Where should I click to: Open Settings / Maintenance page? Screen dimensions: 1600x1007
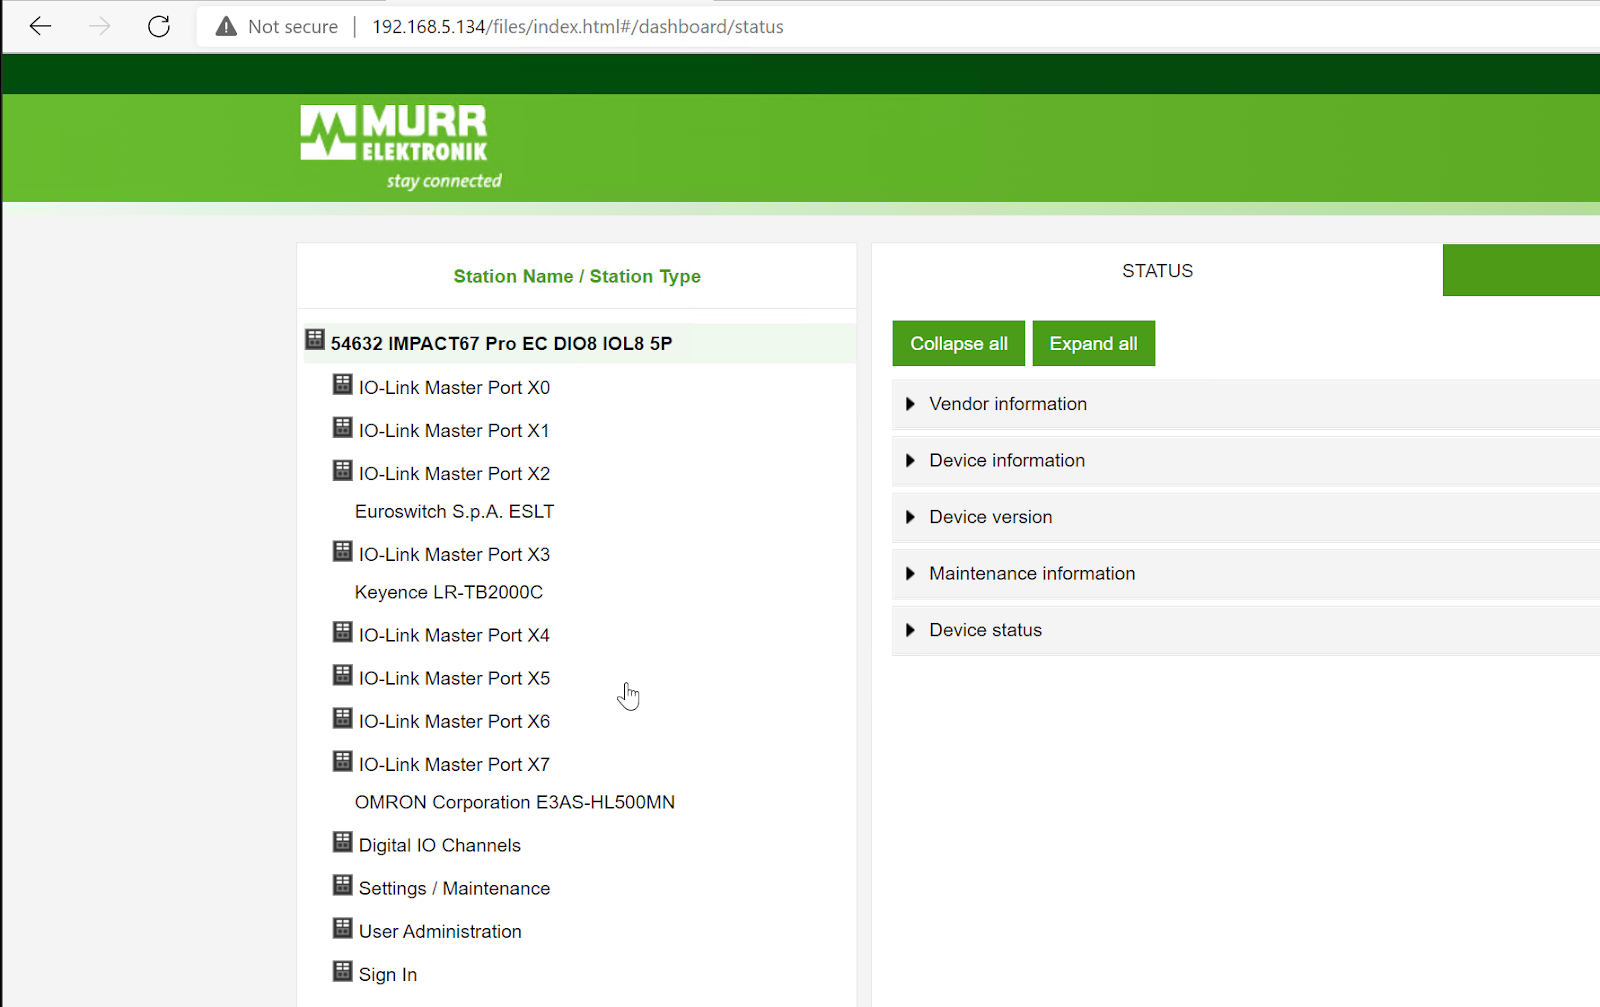tap(454, 889)
